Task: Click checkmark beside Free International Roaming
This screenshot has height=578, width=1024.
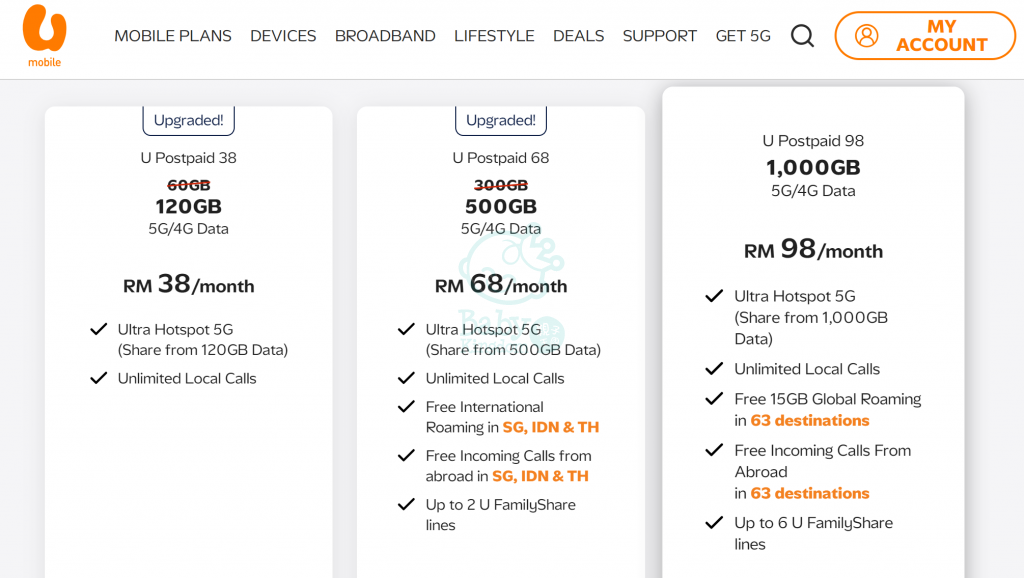Action: (406, 407)
